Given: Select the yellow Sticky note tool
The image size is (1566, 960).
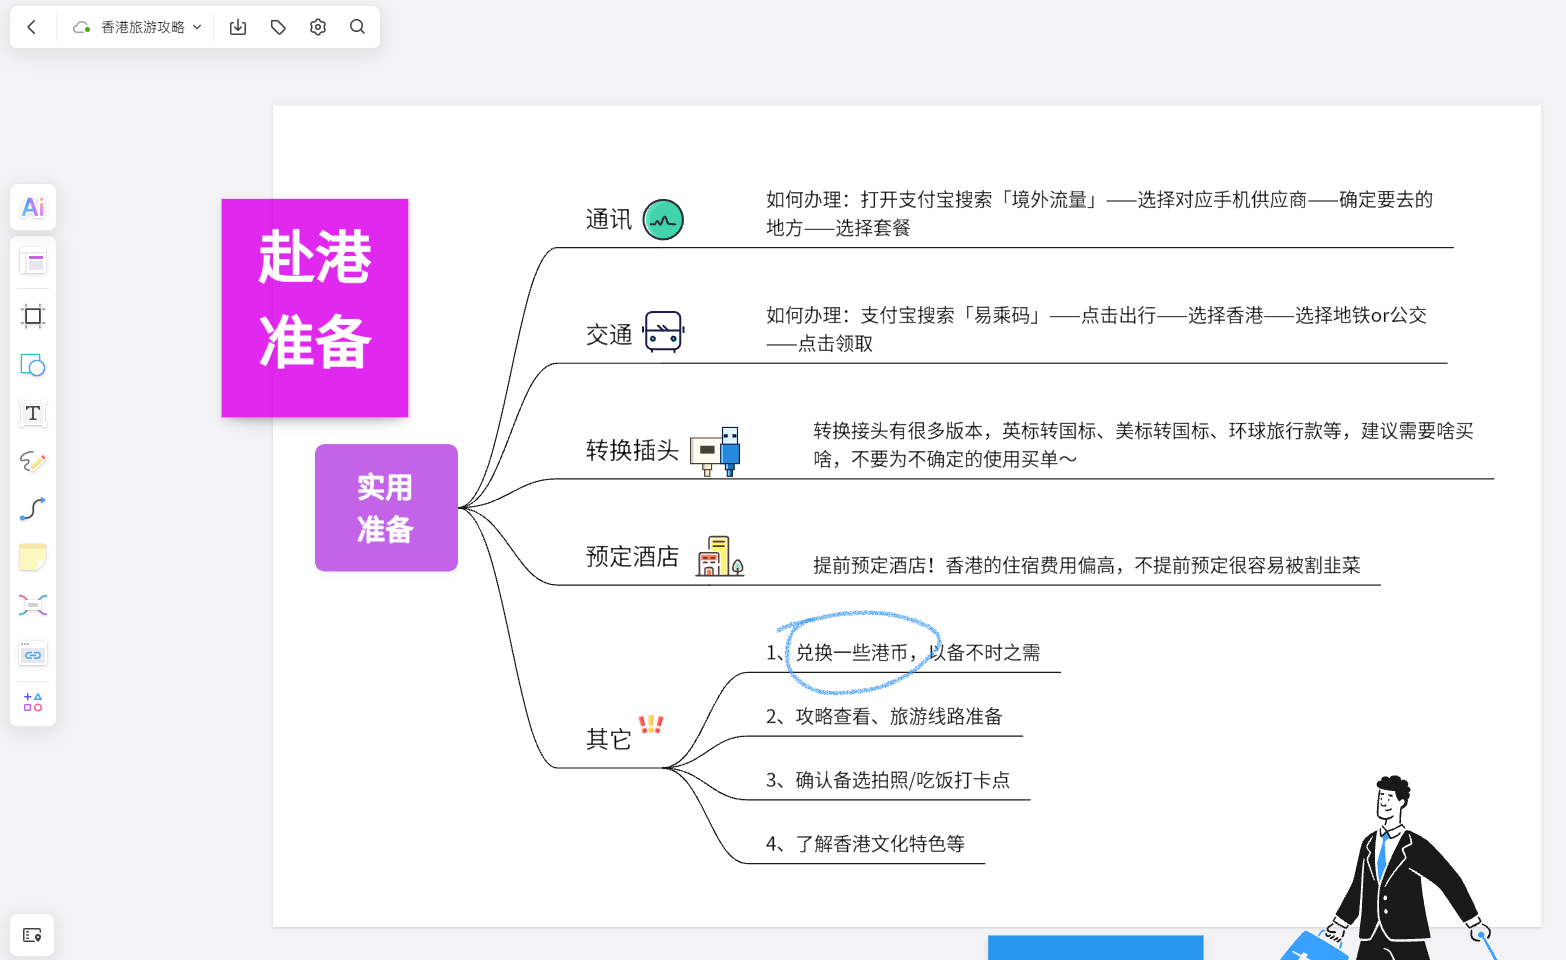Looking at the screenshot, I should 33,557.
